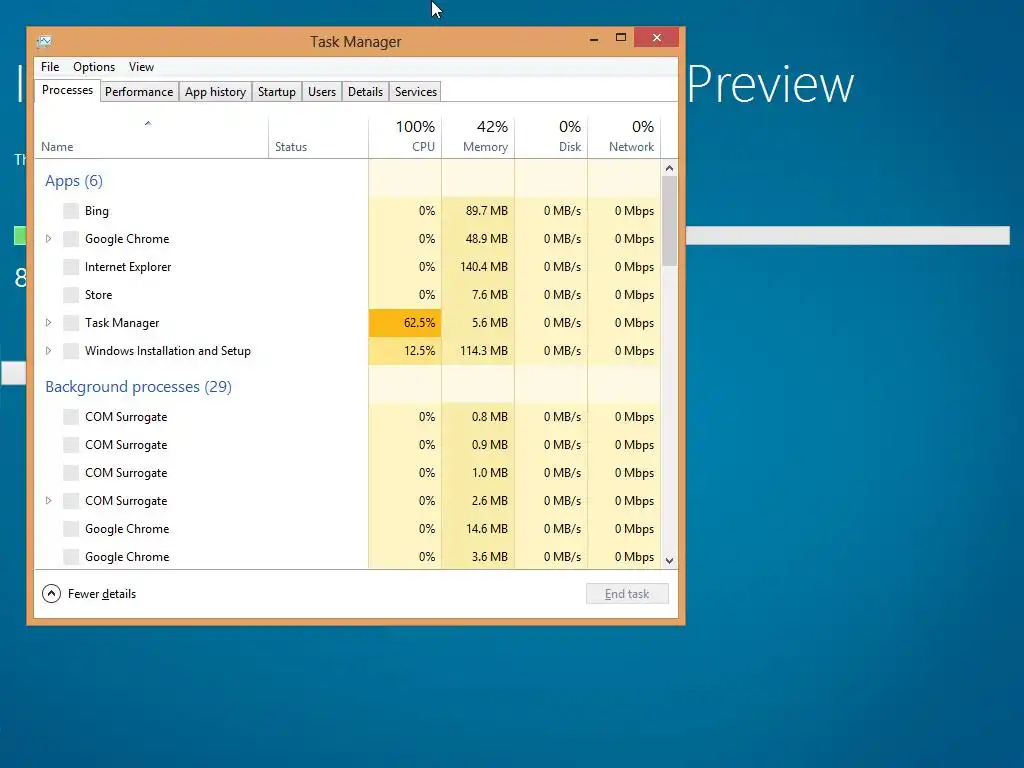Select the Bing process row
This screenshot has width=1024, height=768.
[x=347, y=211]
